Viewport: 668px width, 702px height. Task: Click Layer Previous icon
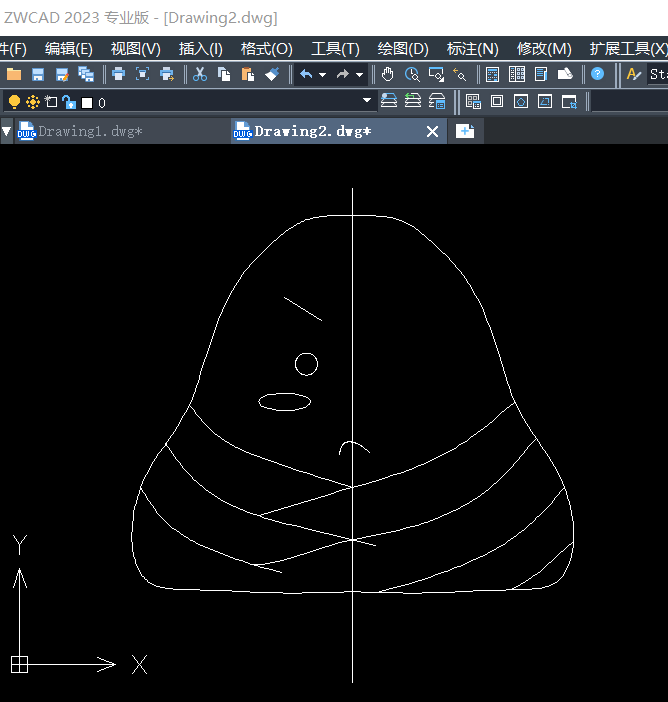(x=413, y=101)
